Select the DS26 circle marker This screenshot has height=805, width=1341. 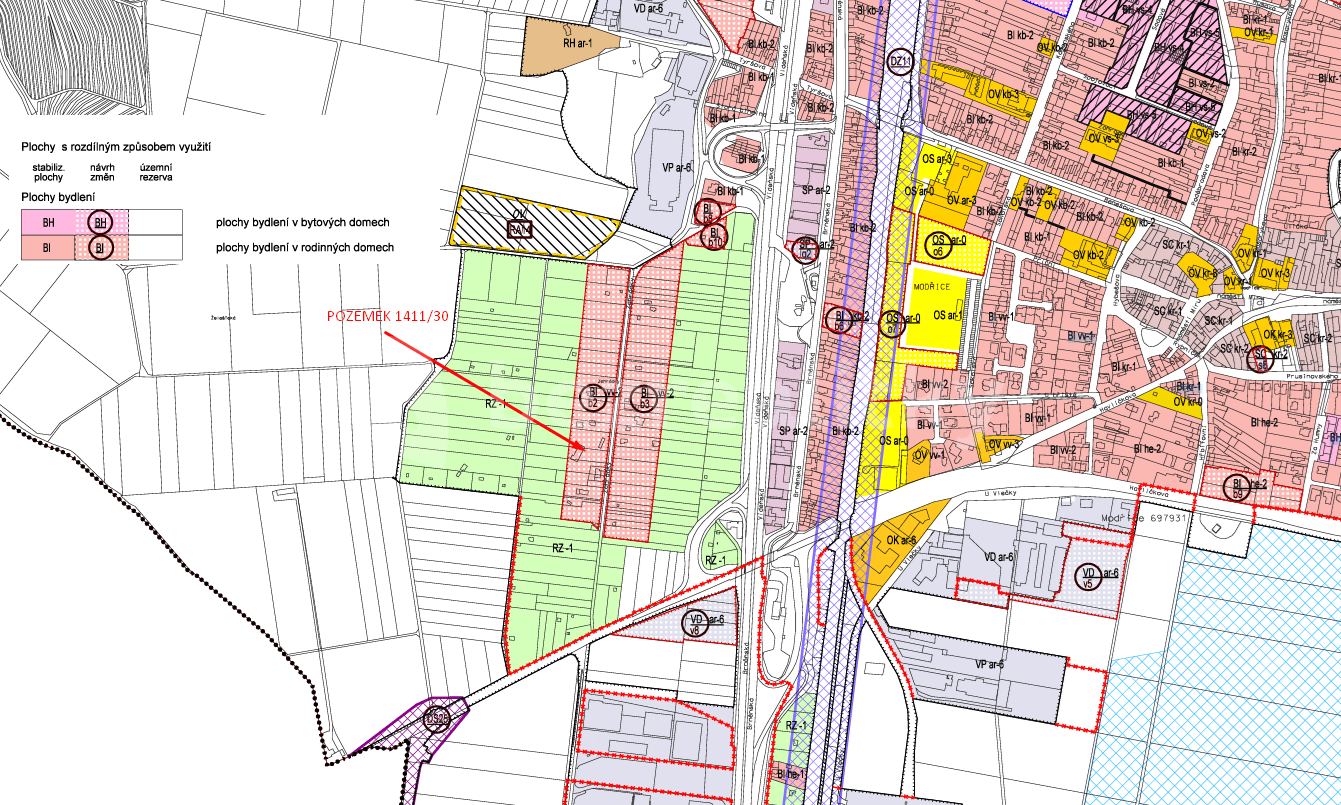tap(435, 718)
